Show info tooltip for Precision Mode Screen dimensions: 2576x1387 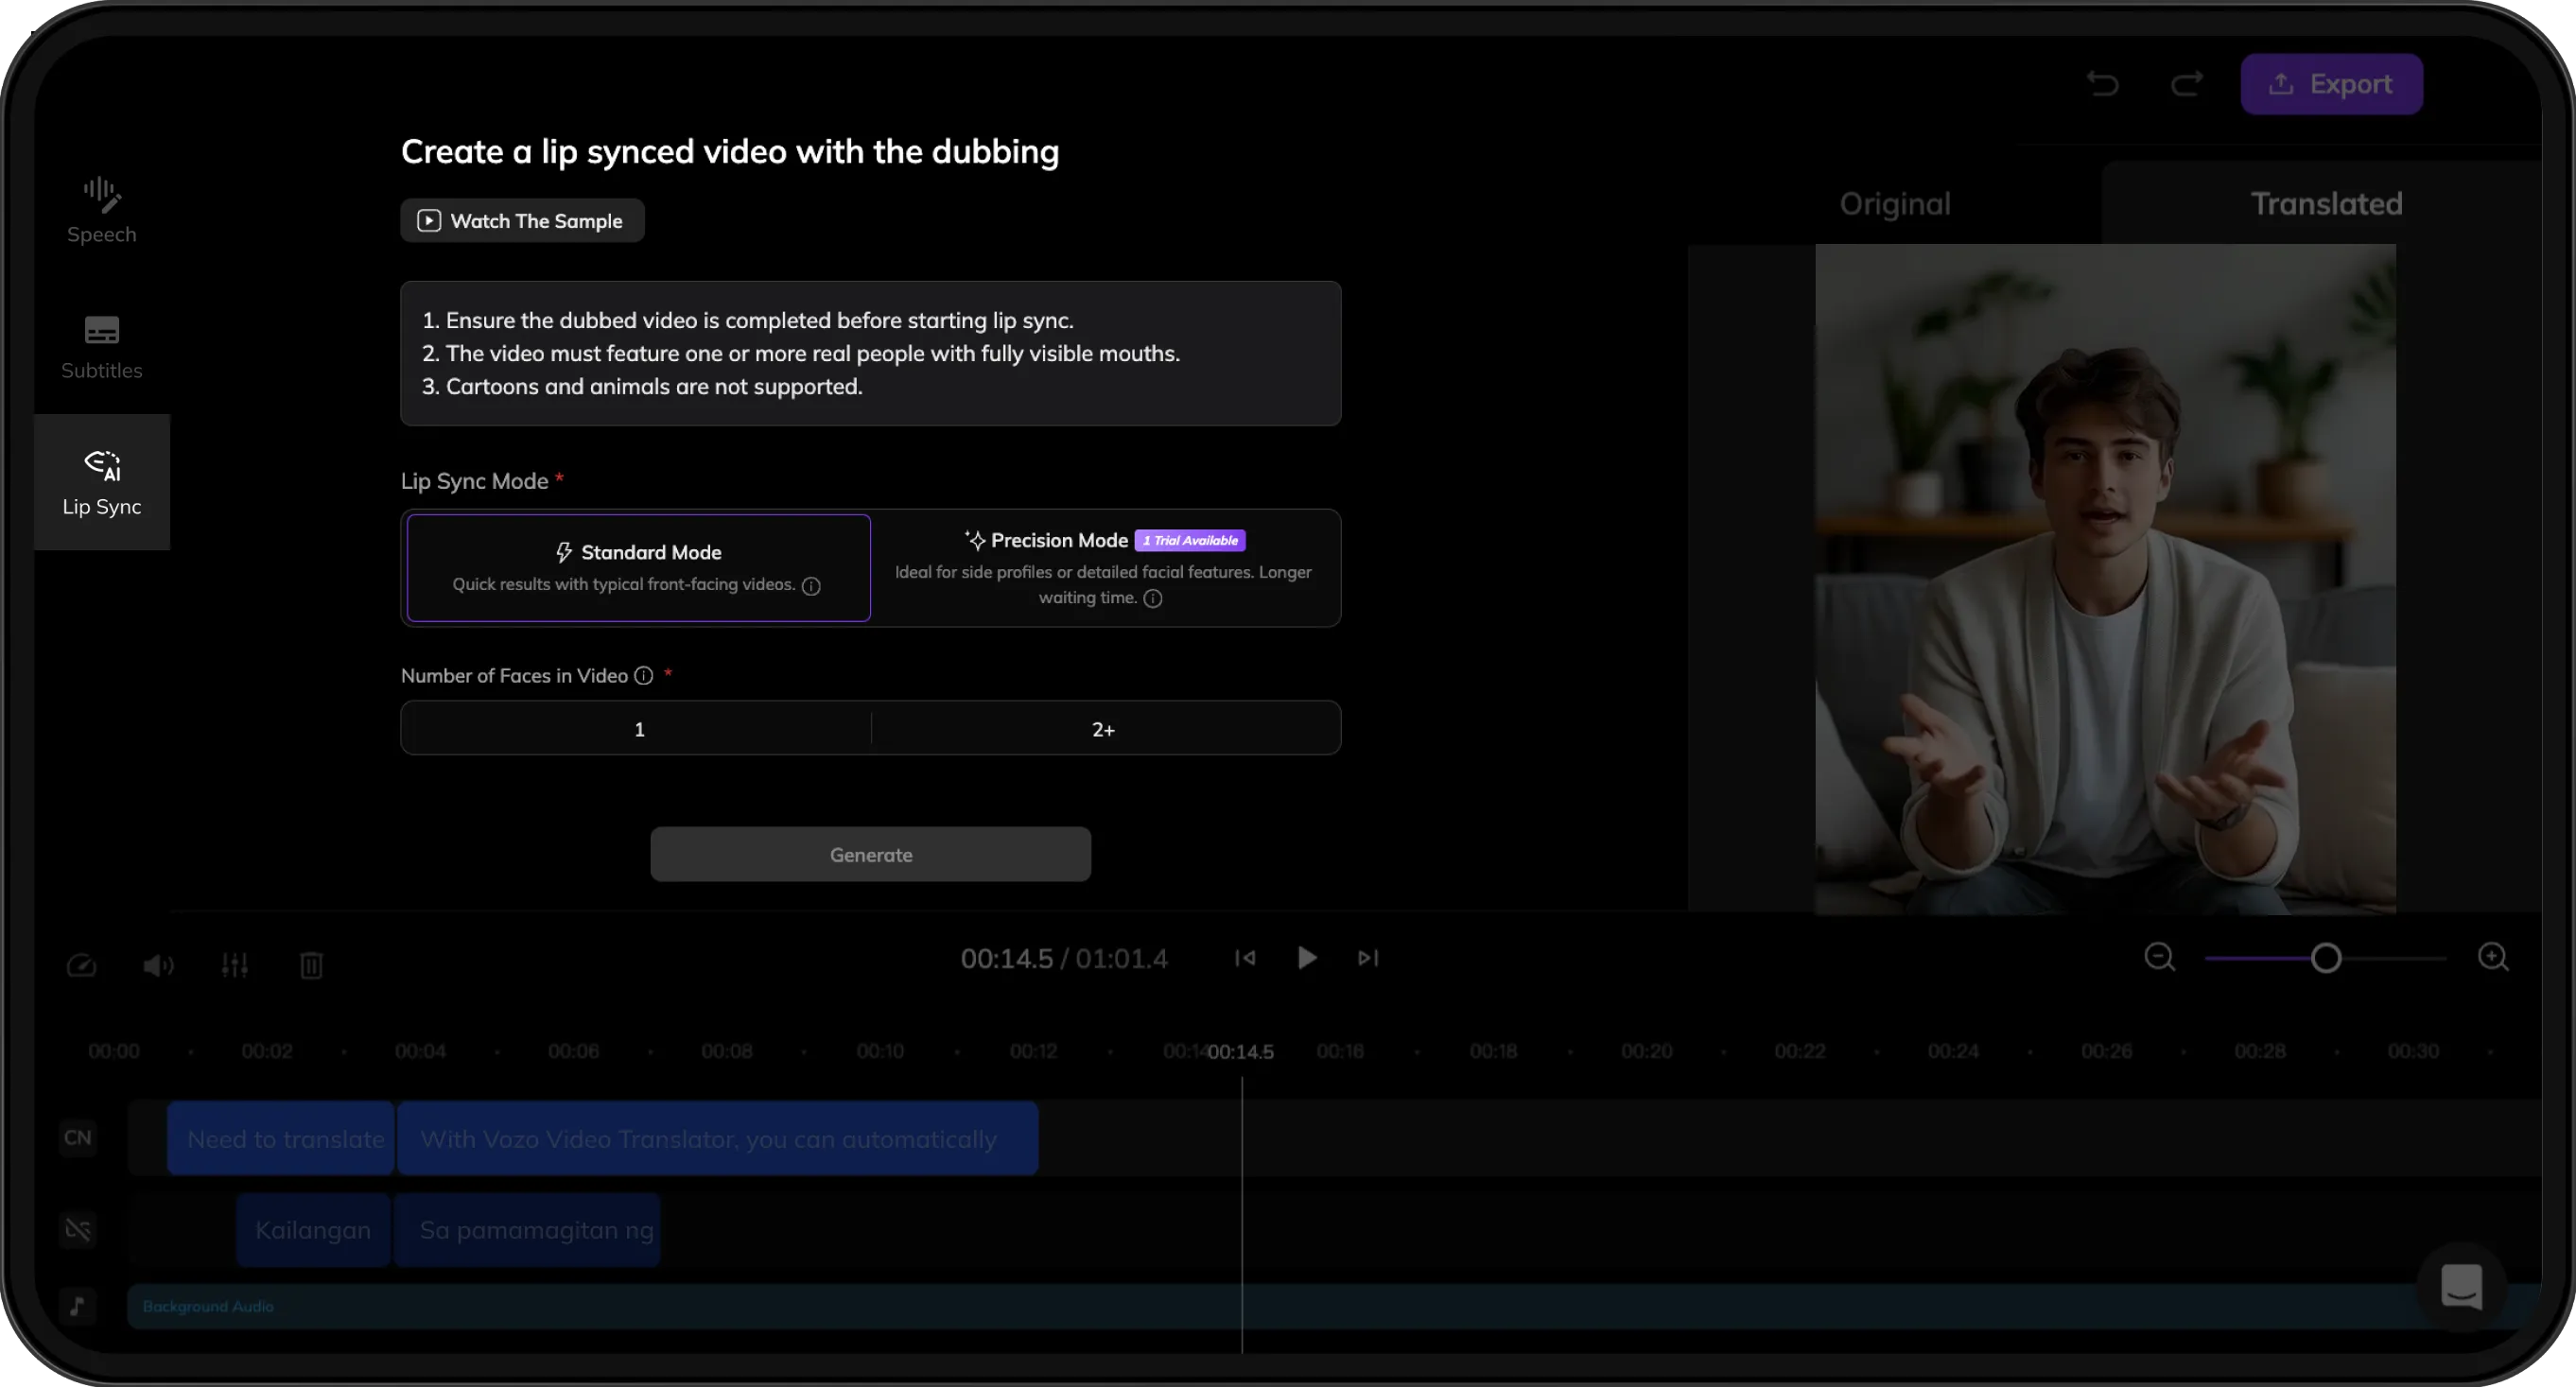click(1153, 599)
